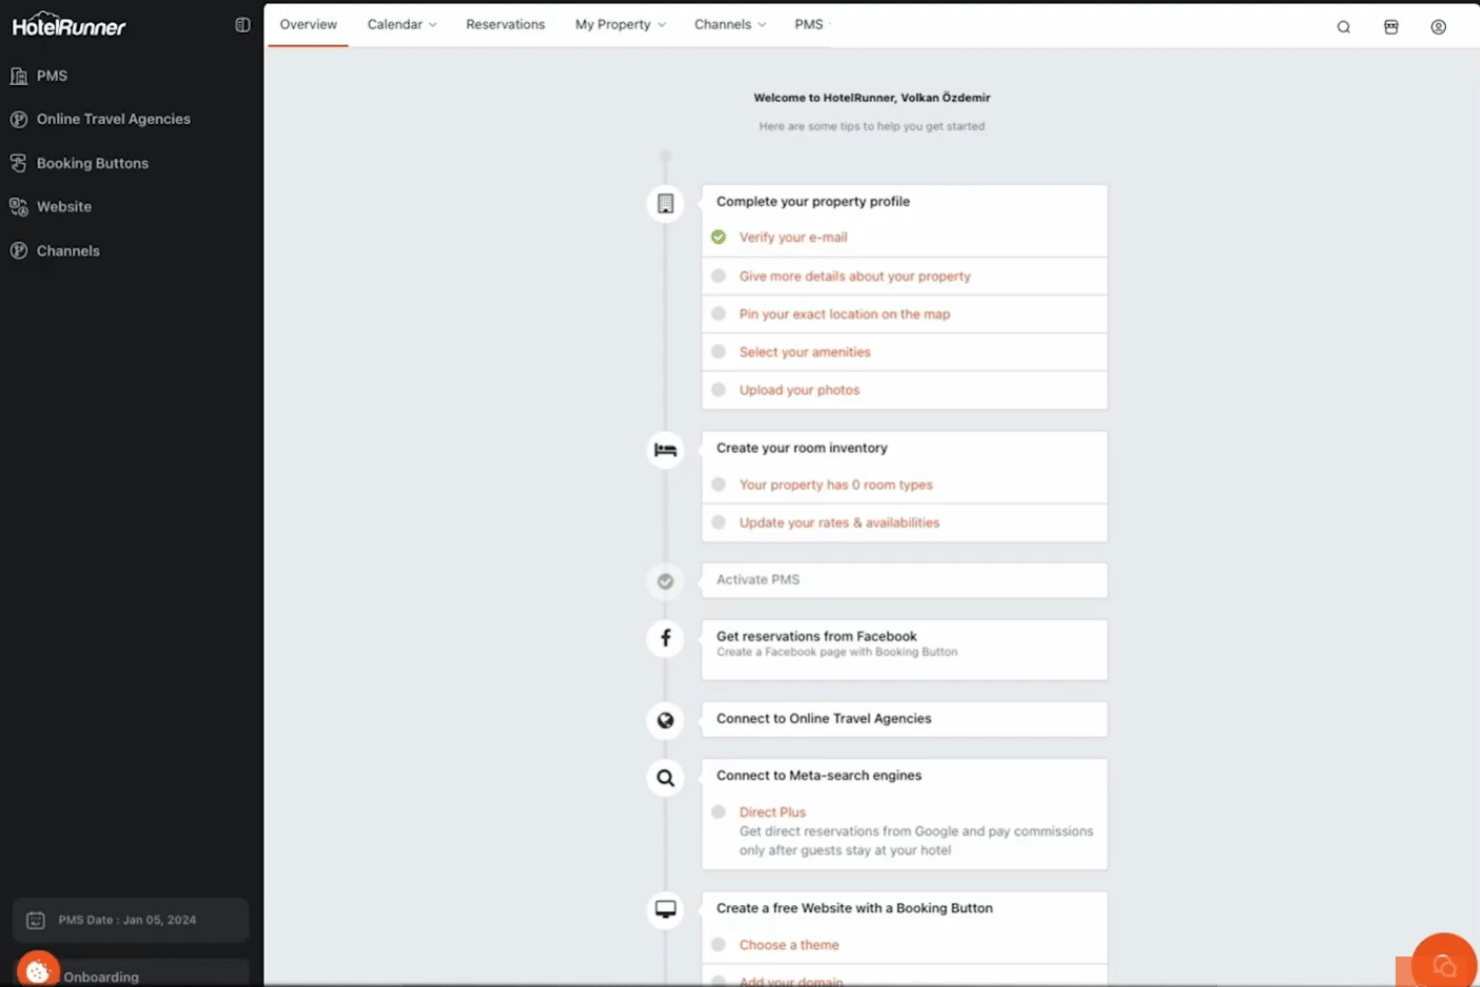Image resolution: width=1480 pixels, height=987 pixels.
Task: Click the Meta-search magnifier step icon
Action: coord(665,778)
